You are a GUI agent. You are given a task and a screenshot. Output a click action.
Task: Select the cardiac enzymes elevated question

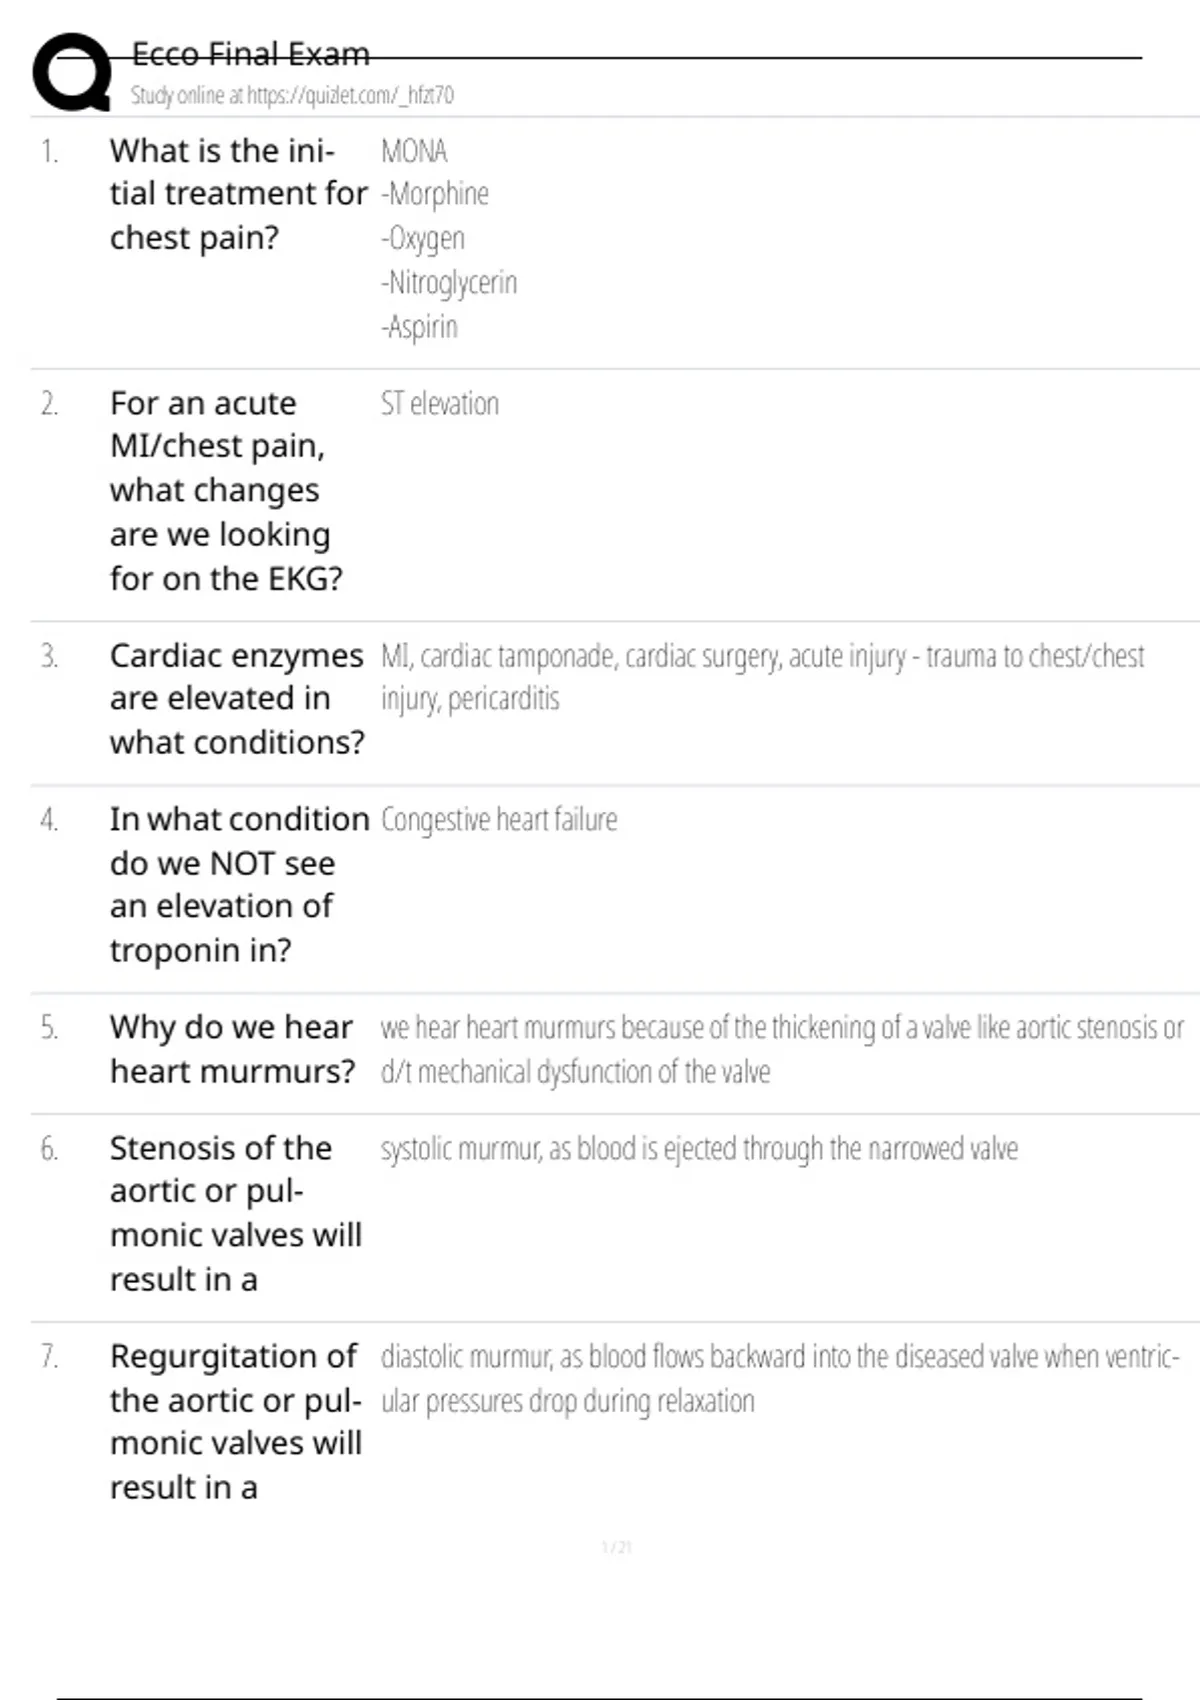click(x=237, y=699)
